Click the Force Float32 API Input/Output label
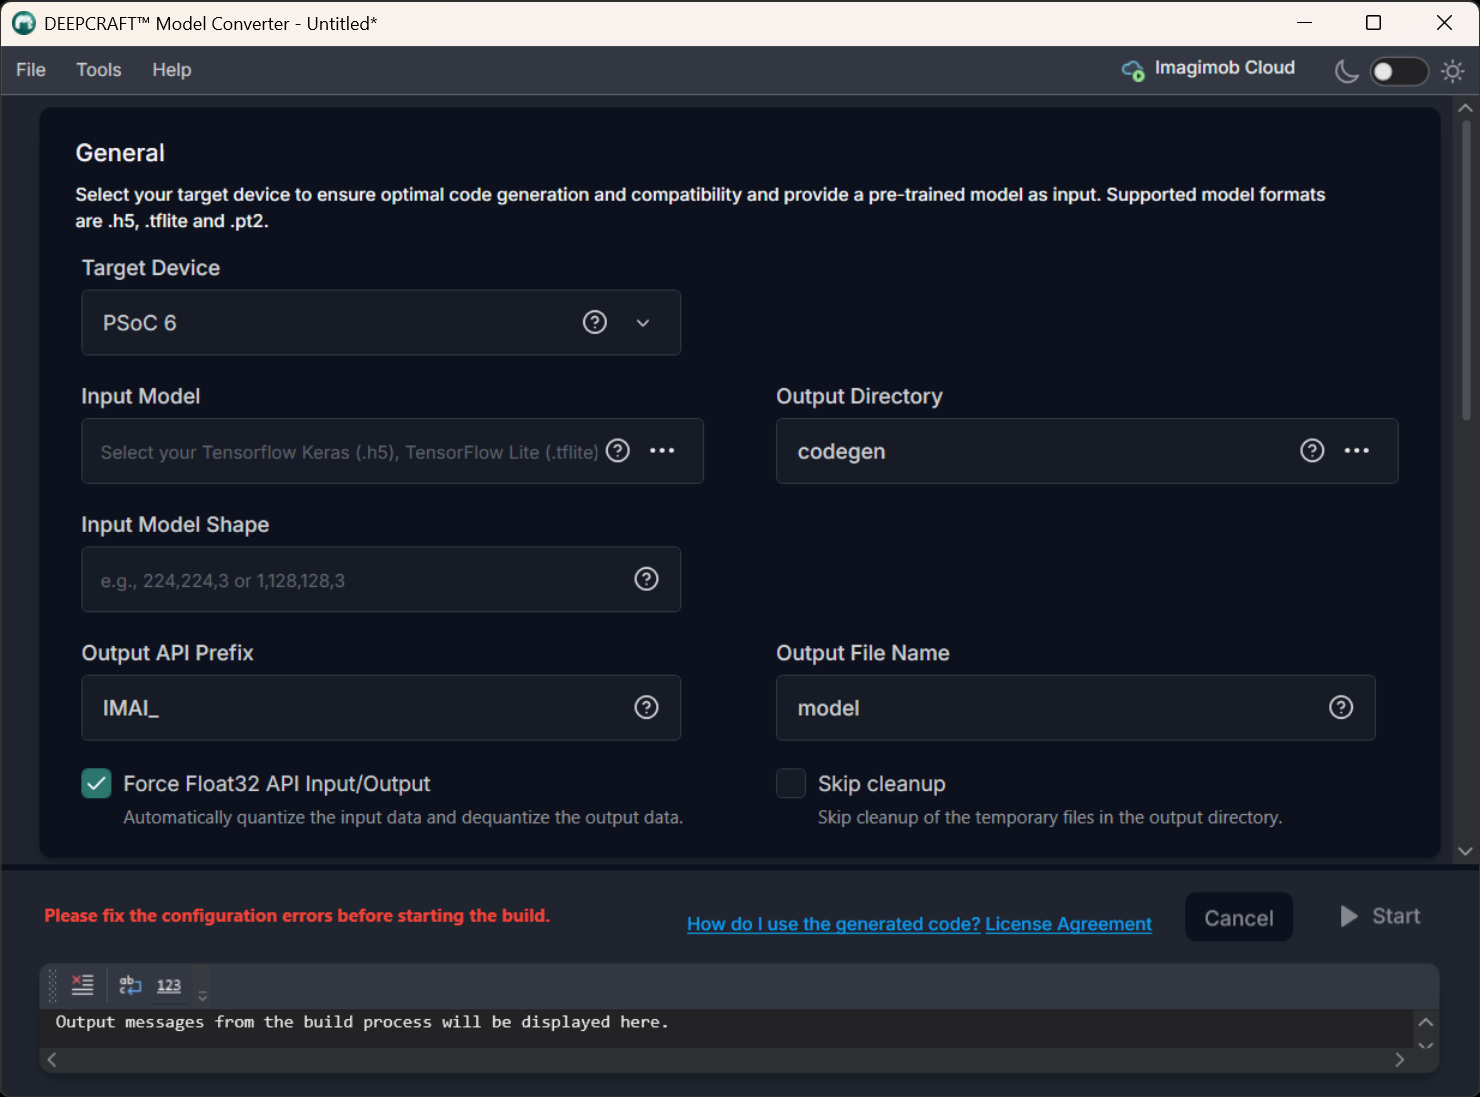The width and height of the screenshot is (1480, 1097). pyautogui.click(x=277, y=784)
